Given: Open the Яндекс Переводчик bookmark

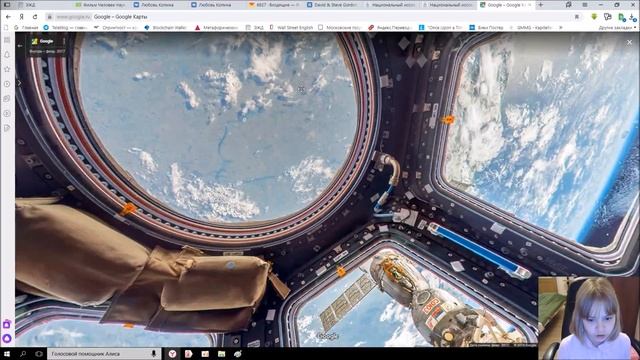Looking at the screenshot, I should coord(391,28).
